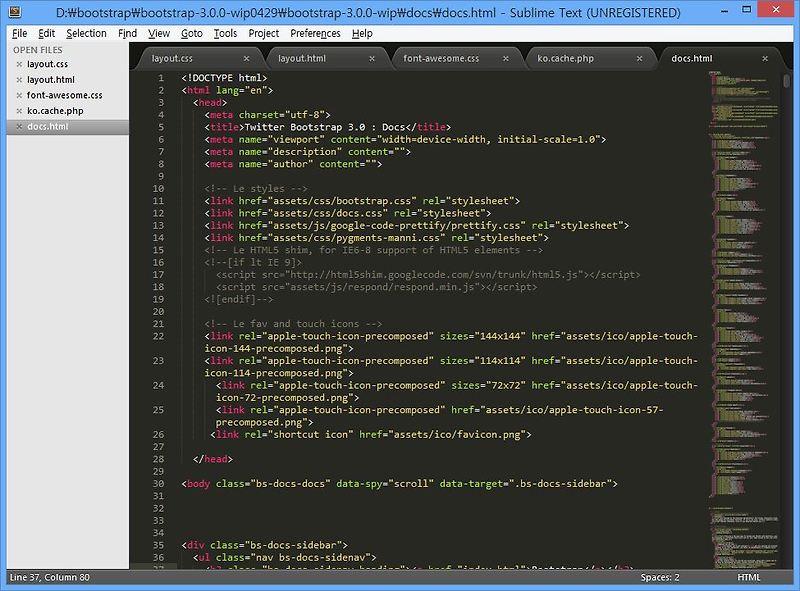The height and width of the screenshot is (591, 800).
Task: Open the File menu
Action: click(x=19, y=33)
